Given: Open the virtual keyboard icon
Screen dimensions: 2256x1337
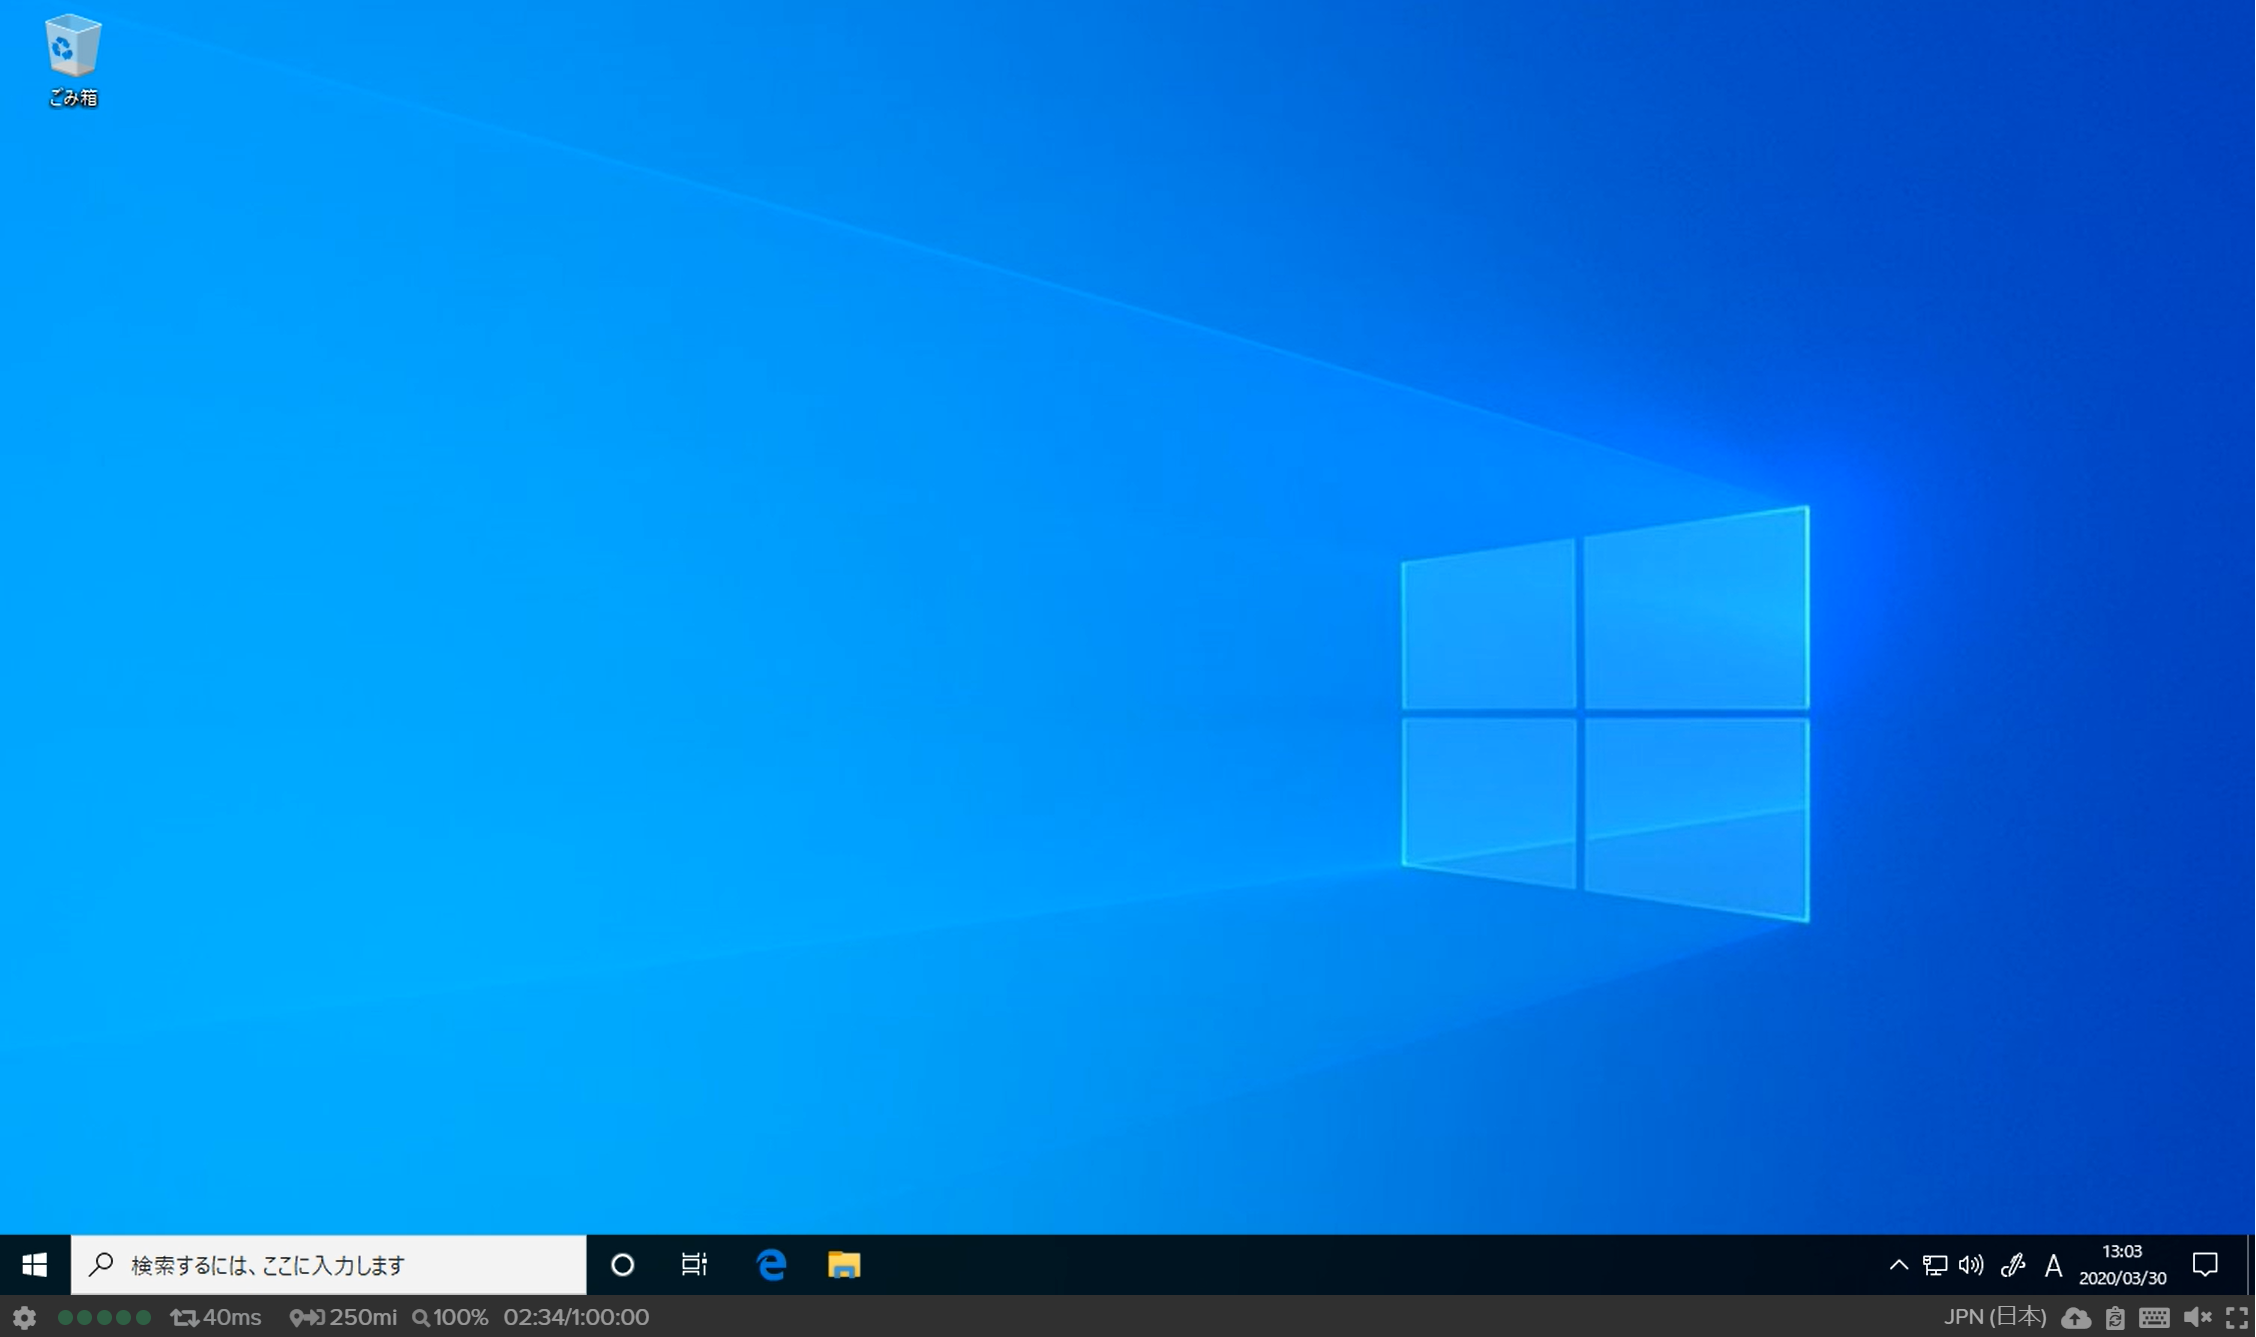Looking at the screenshot, I should tap(2154, 1318).
